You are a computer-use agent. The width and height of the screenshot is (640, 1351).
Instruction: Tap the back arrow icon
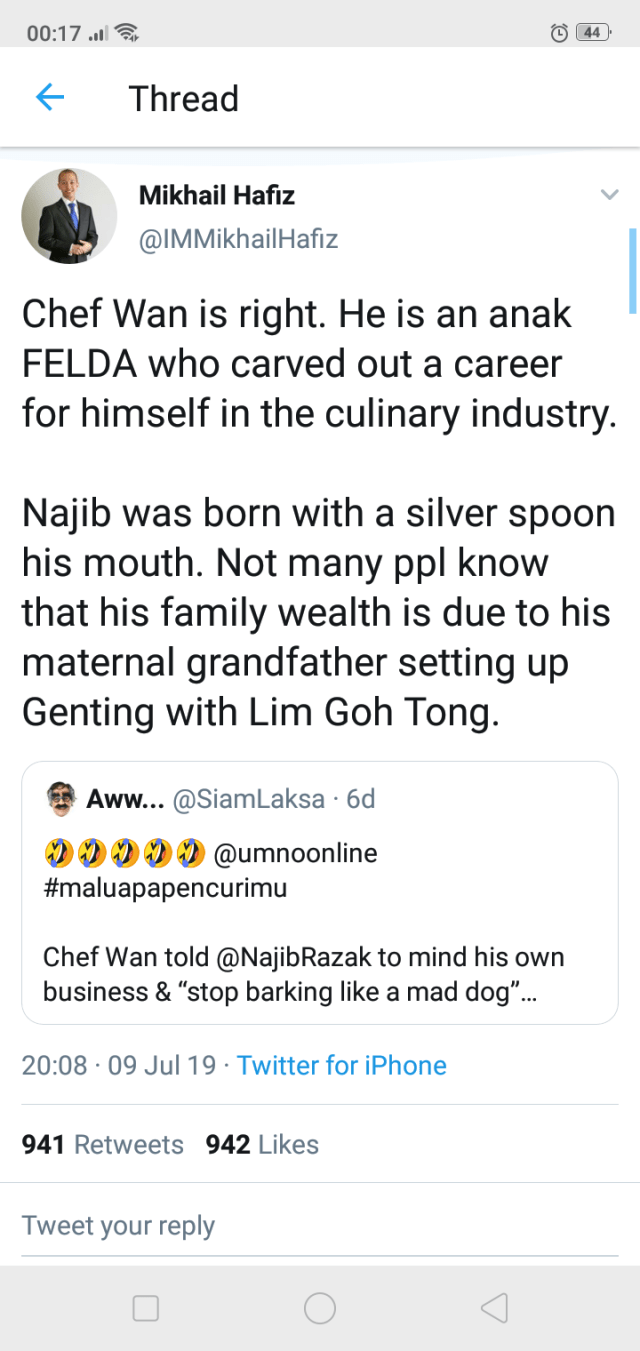point(49,97)
